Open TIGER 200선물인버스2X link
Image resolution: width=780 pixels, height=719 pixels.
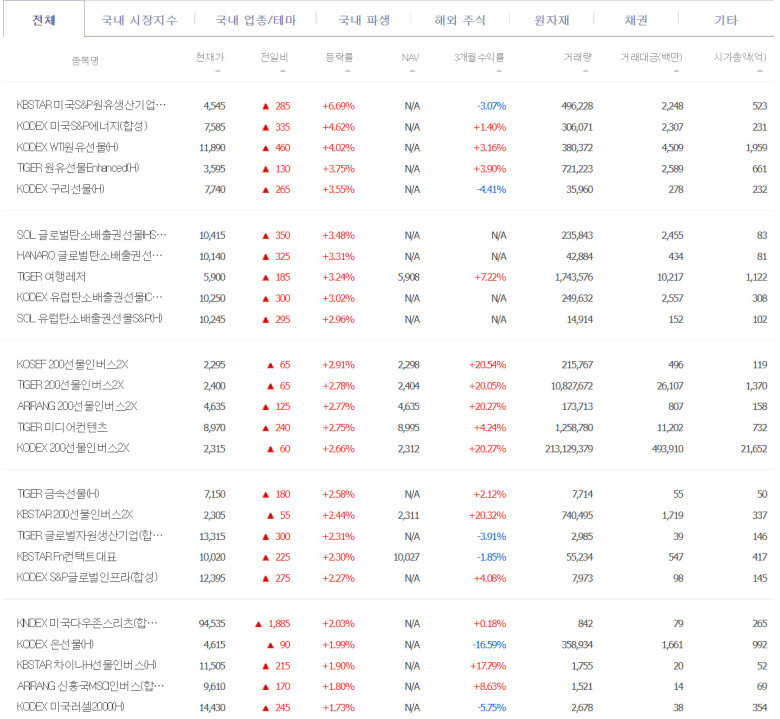pos(70,385)
